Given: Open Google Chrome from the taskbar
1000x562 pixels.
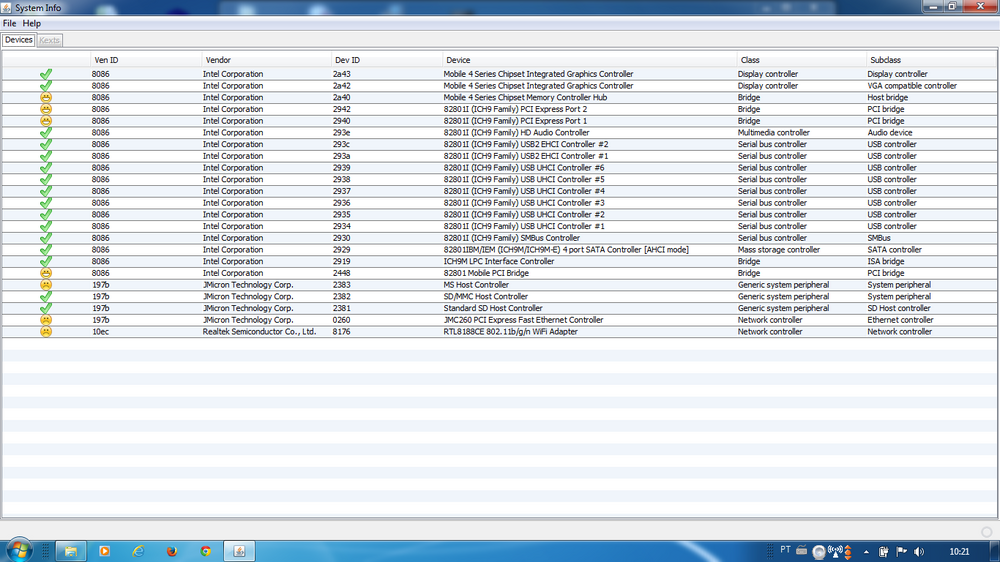Looking at the screenshot, I should coord(205,551).
